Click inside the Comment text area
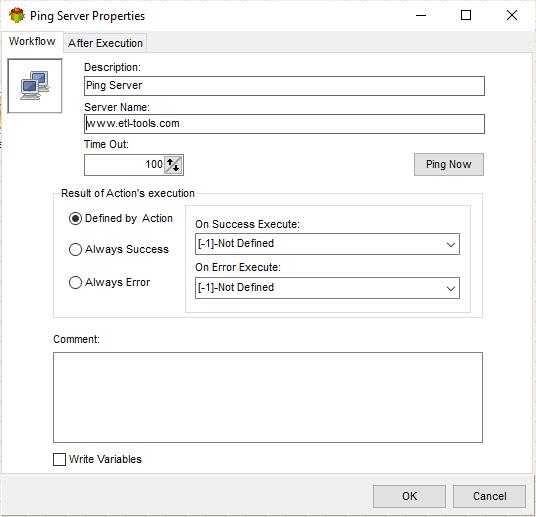Viewport: 536px width, 517px height. 268,397
